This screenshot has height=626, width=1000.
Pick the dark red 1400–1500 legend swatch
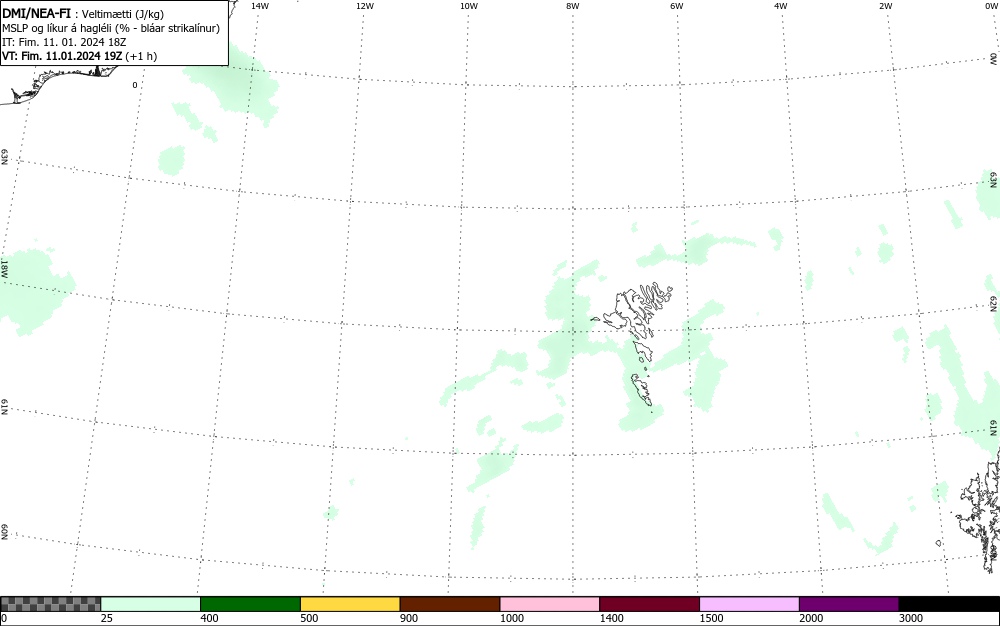(x=649, y=604)
